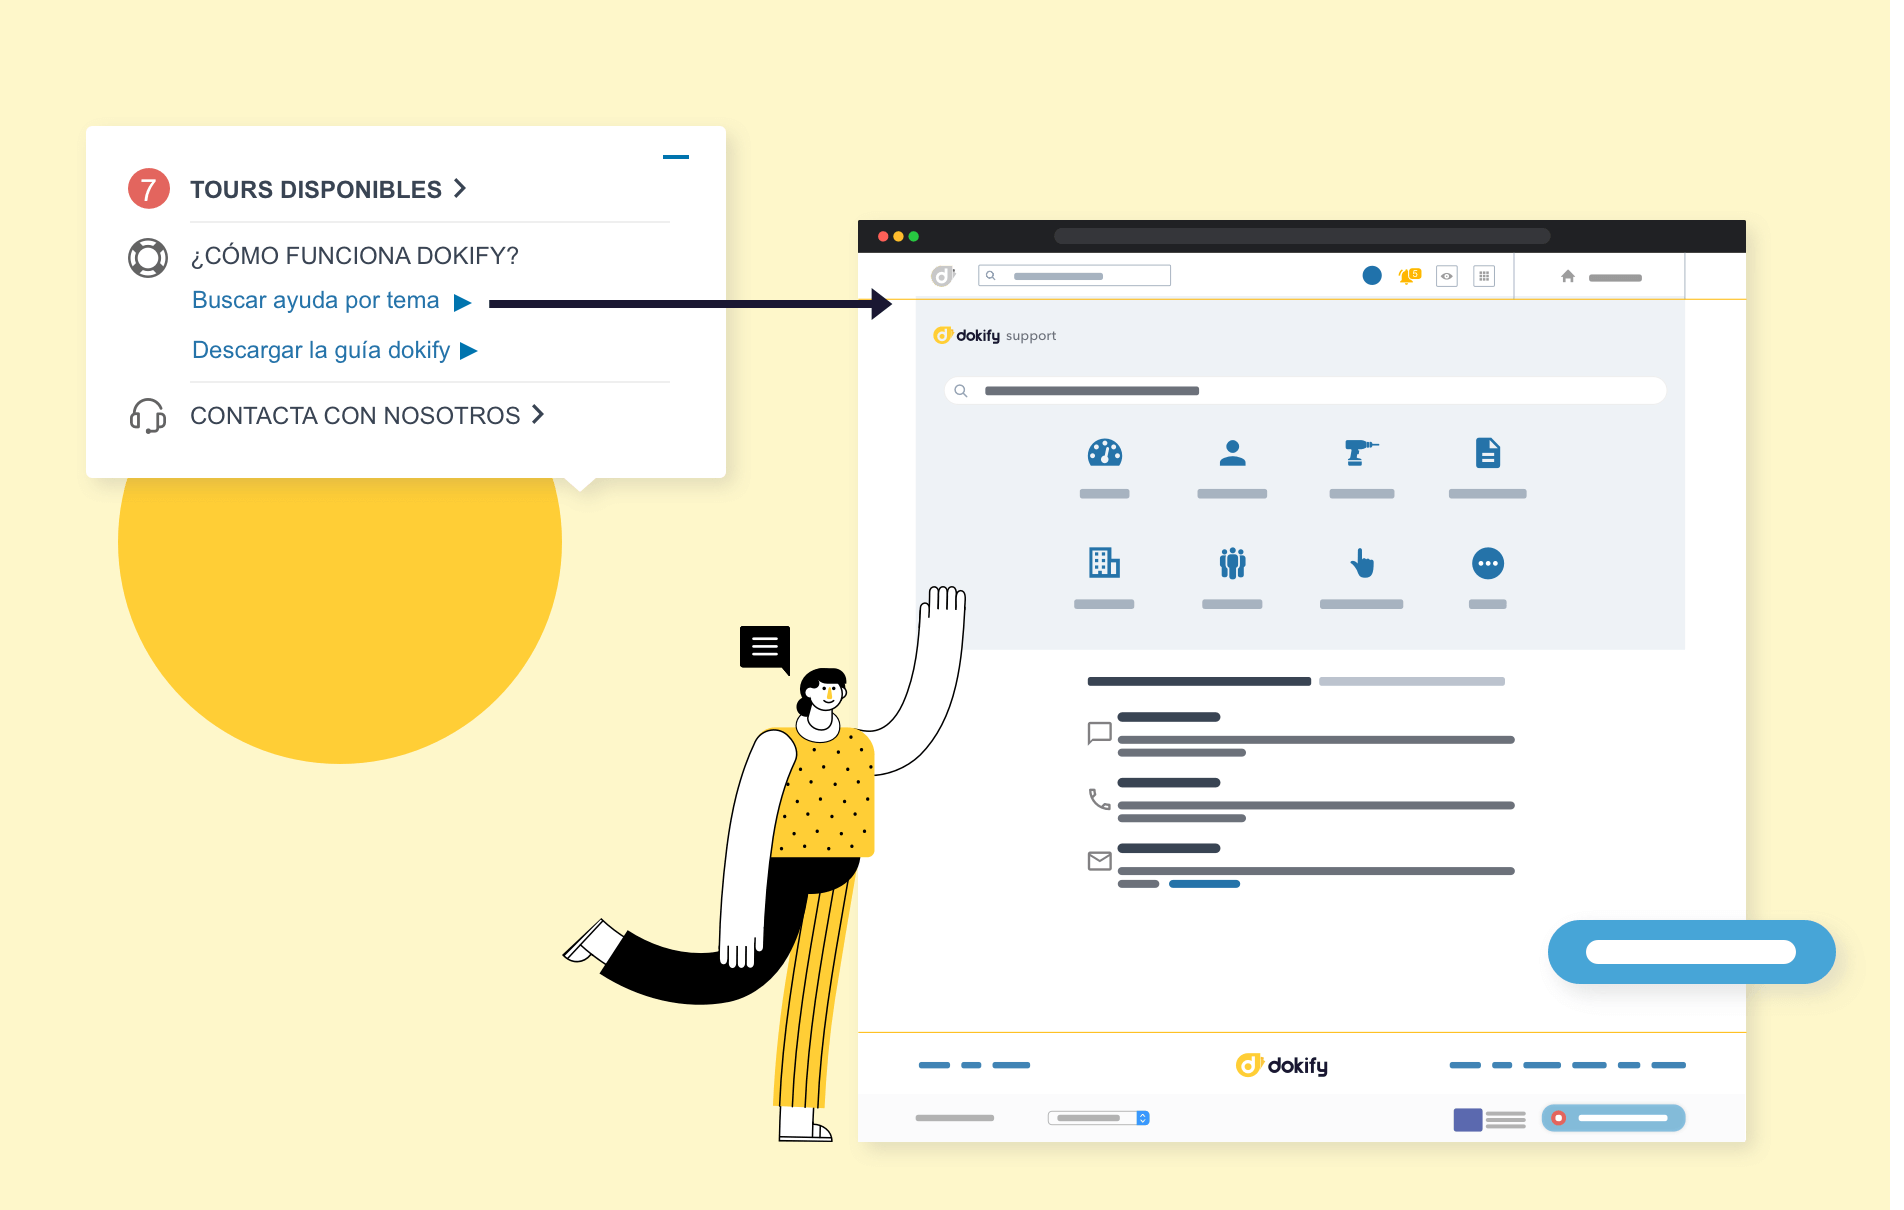Click the people group category icon

[x=1232, y=565]
